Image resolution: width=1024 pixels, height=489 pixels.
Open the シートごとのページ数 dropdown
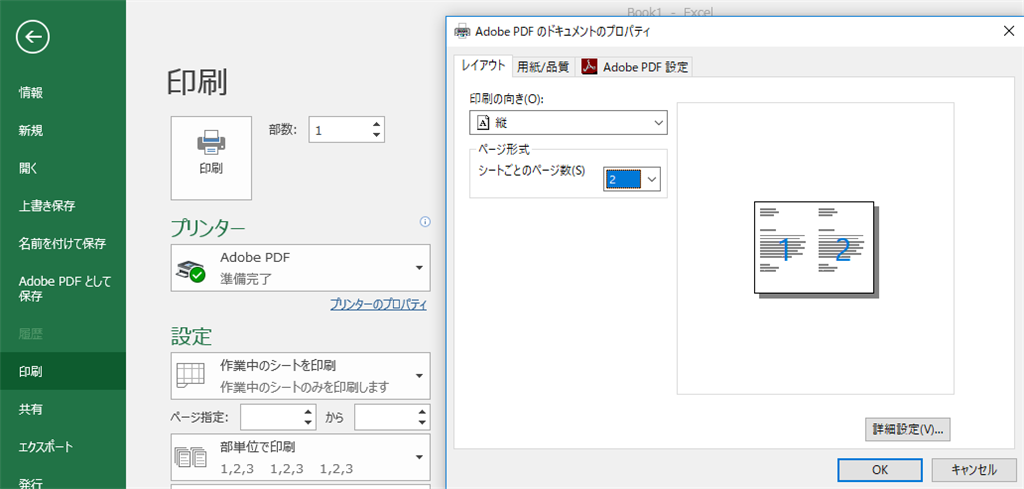pyautogui.click(x=632, y=179)
